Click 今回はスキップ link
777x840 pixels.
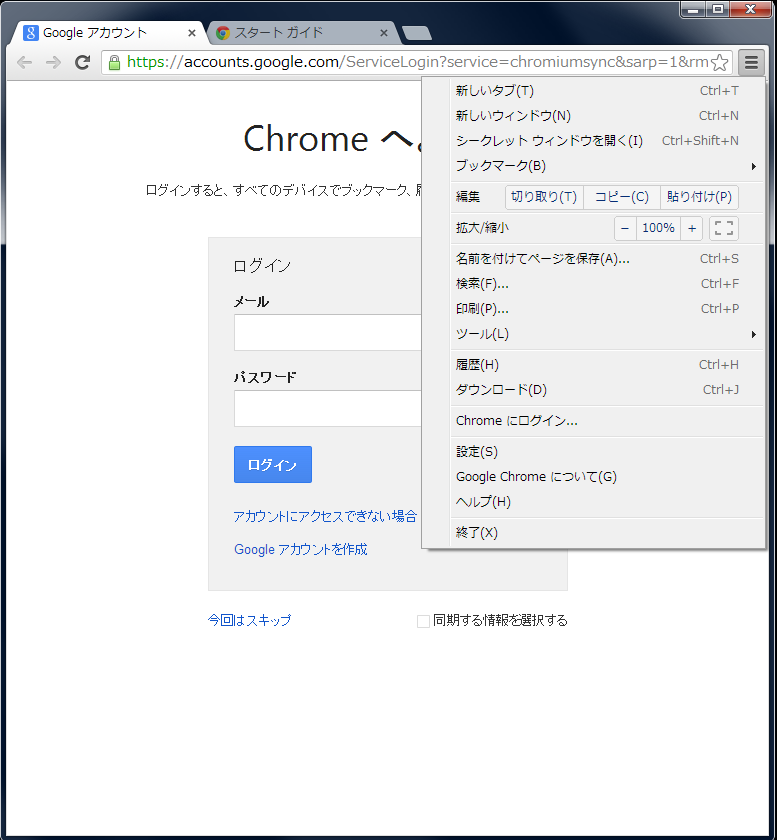click(250, 620)
